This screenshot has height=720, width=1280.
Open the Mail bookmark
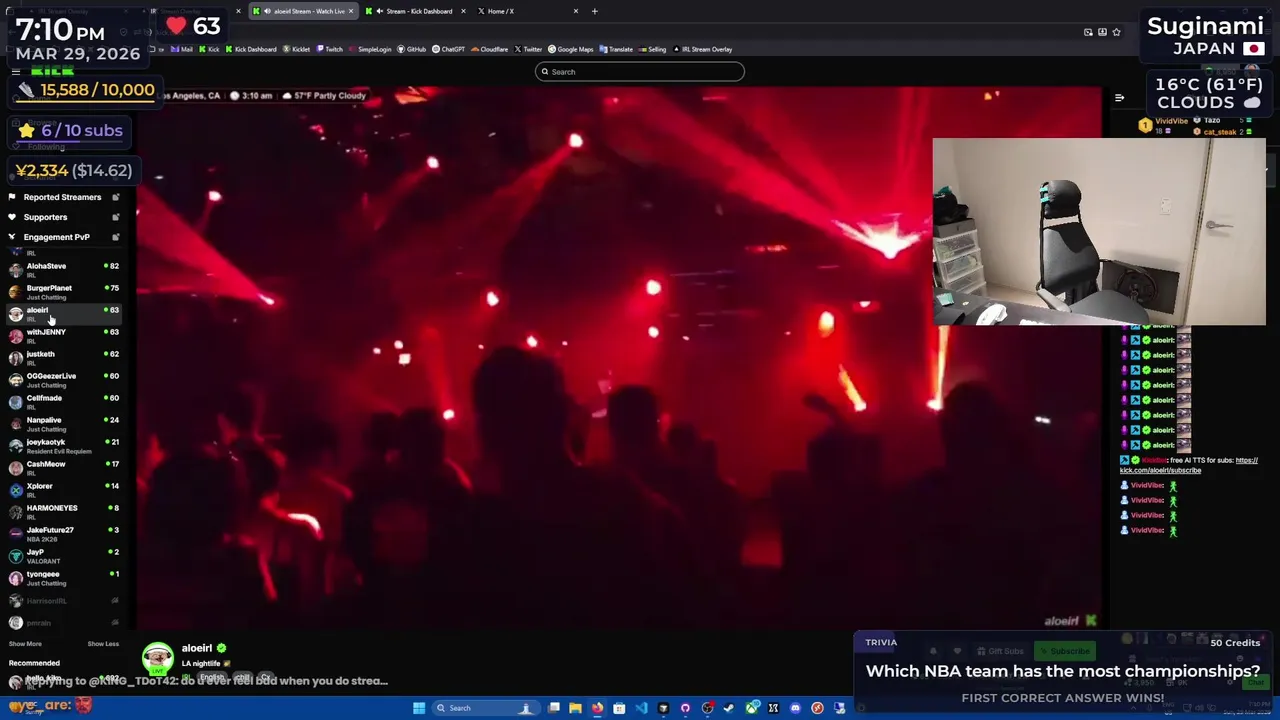point(182,49)
